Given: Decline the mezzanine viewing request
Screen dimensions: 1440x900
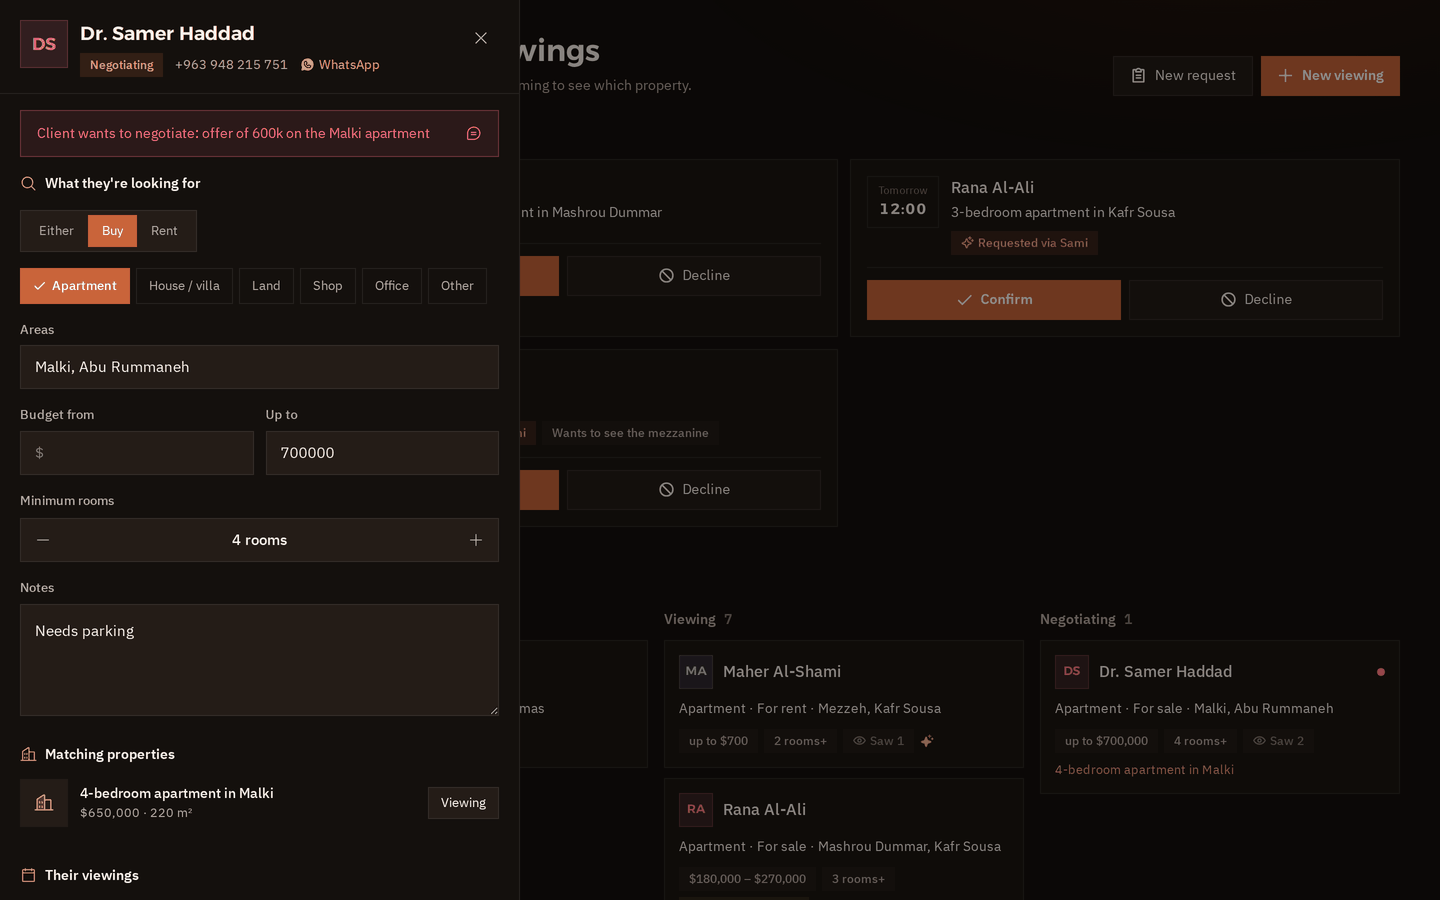Looking at the screenshot, I should (694, 490).
